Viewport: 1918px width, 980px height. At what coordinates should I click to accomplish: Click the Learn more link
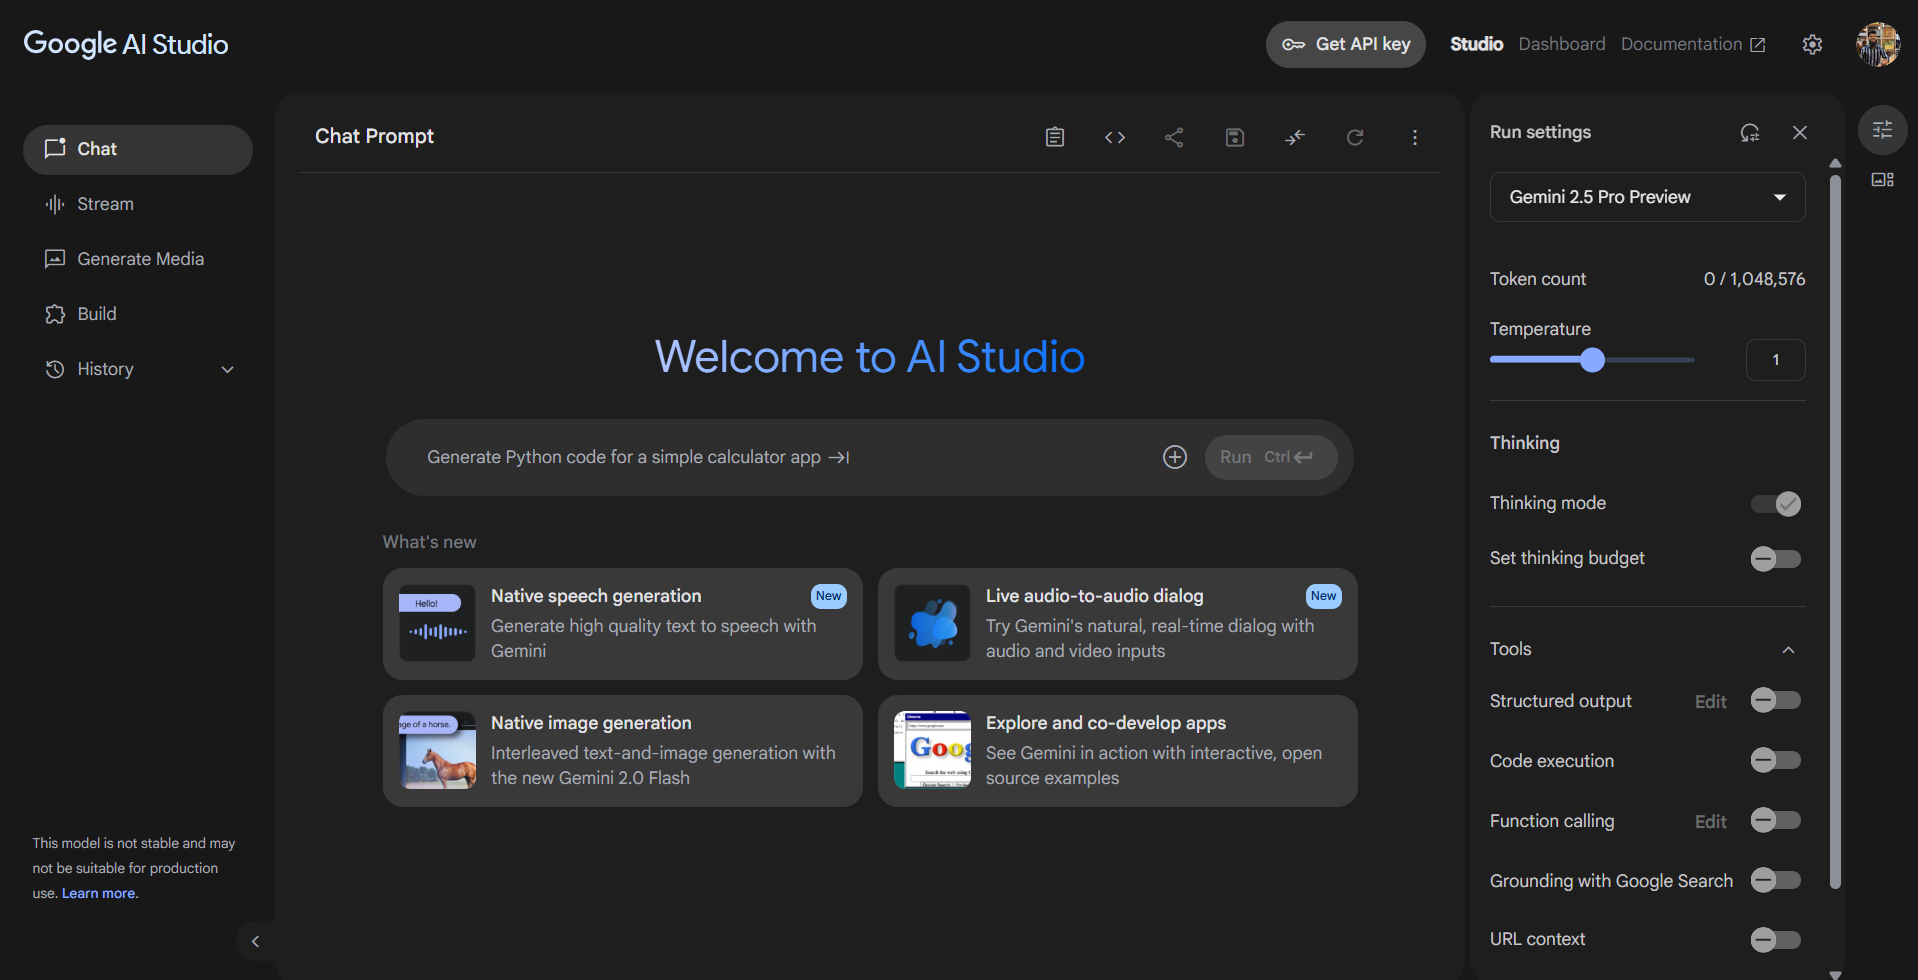(x=99, y=893)
